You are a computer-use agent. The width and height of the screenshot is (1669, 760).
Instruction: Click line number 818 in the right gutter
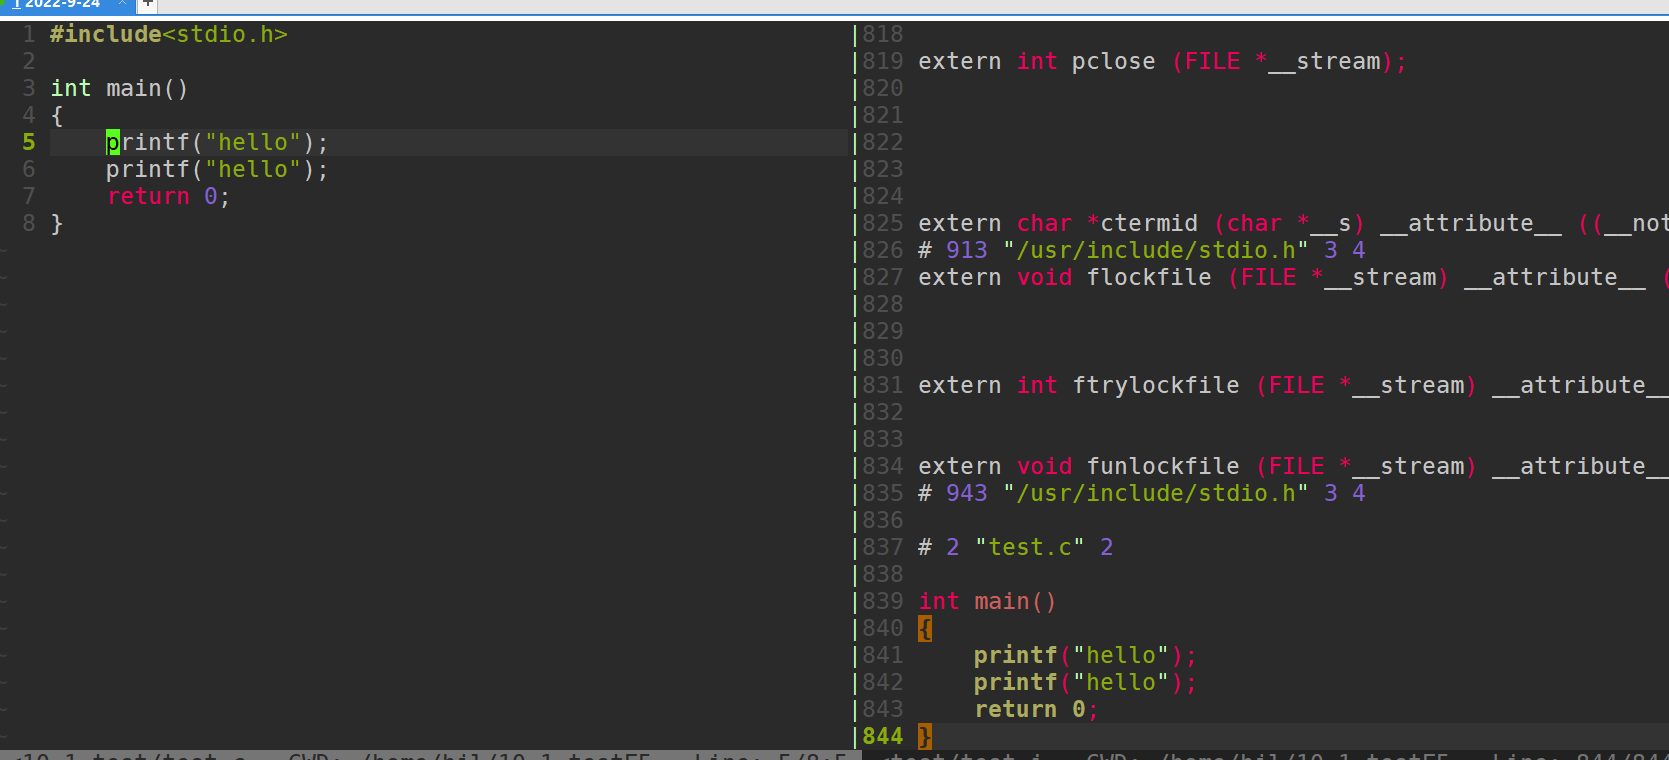(x=882, y=34)
